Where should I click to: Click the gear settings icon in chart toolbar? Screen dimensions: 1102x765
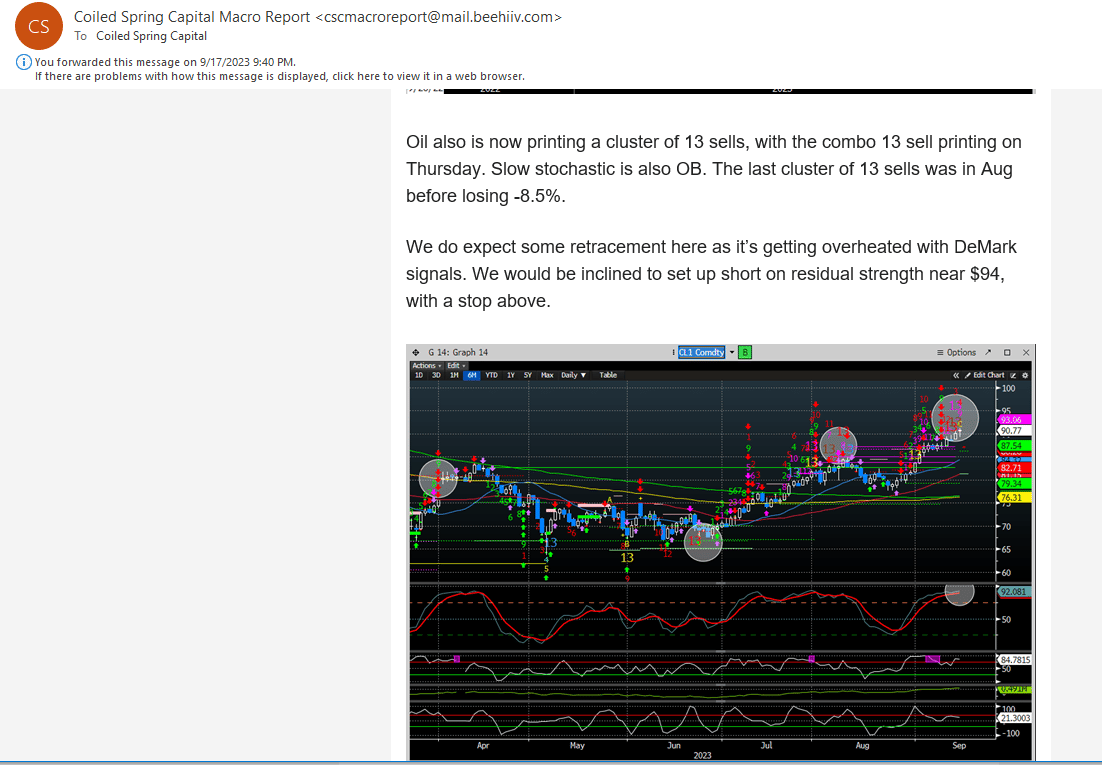pyautogui.click(x=1025, y=375)
